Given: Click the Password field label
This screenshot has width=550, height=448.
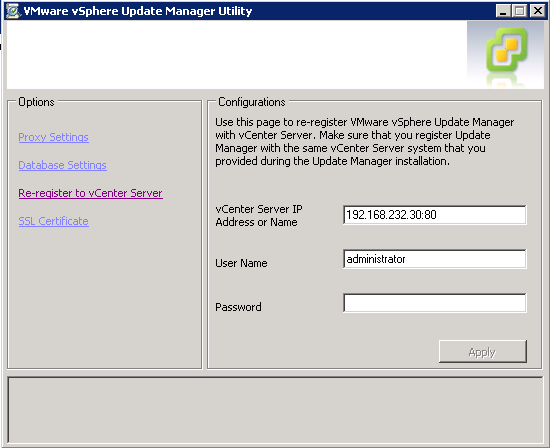Looking at the screenshot, I should [238, 307].
